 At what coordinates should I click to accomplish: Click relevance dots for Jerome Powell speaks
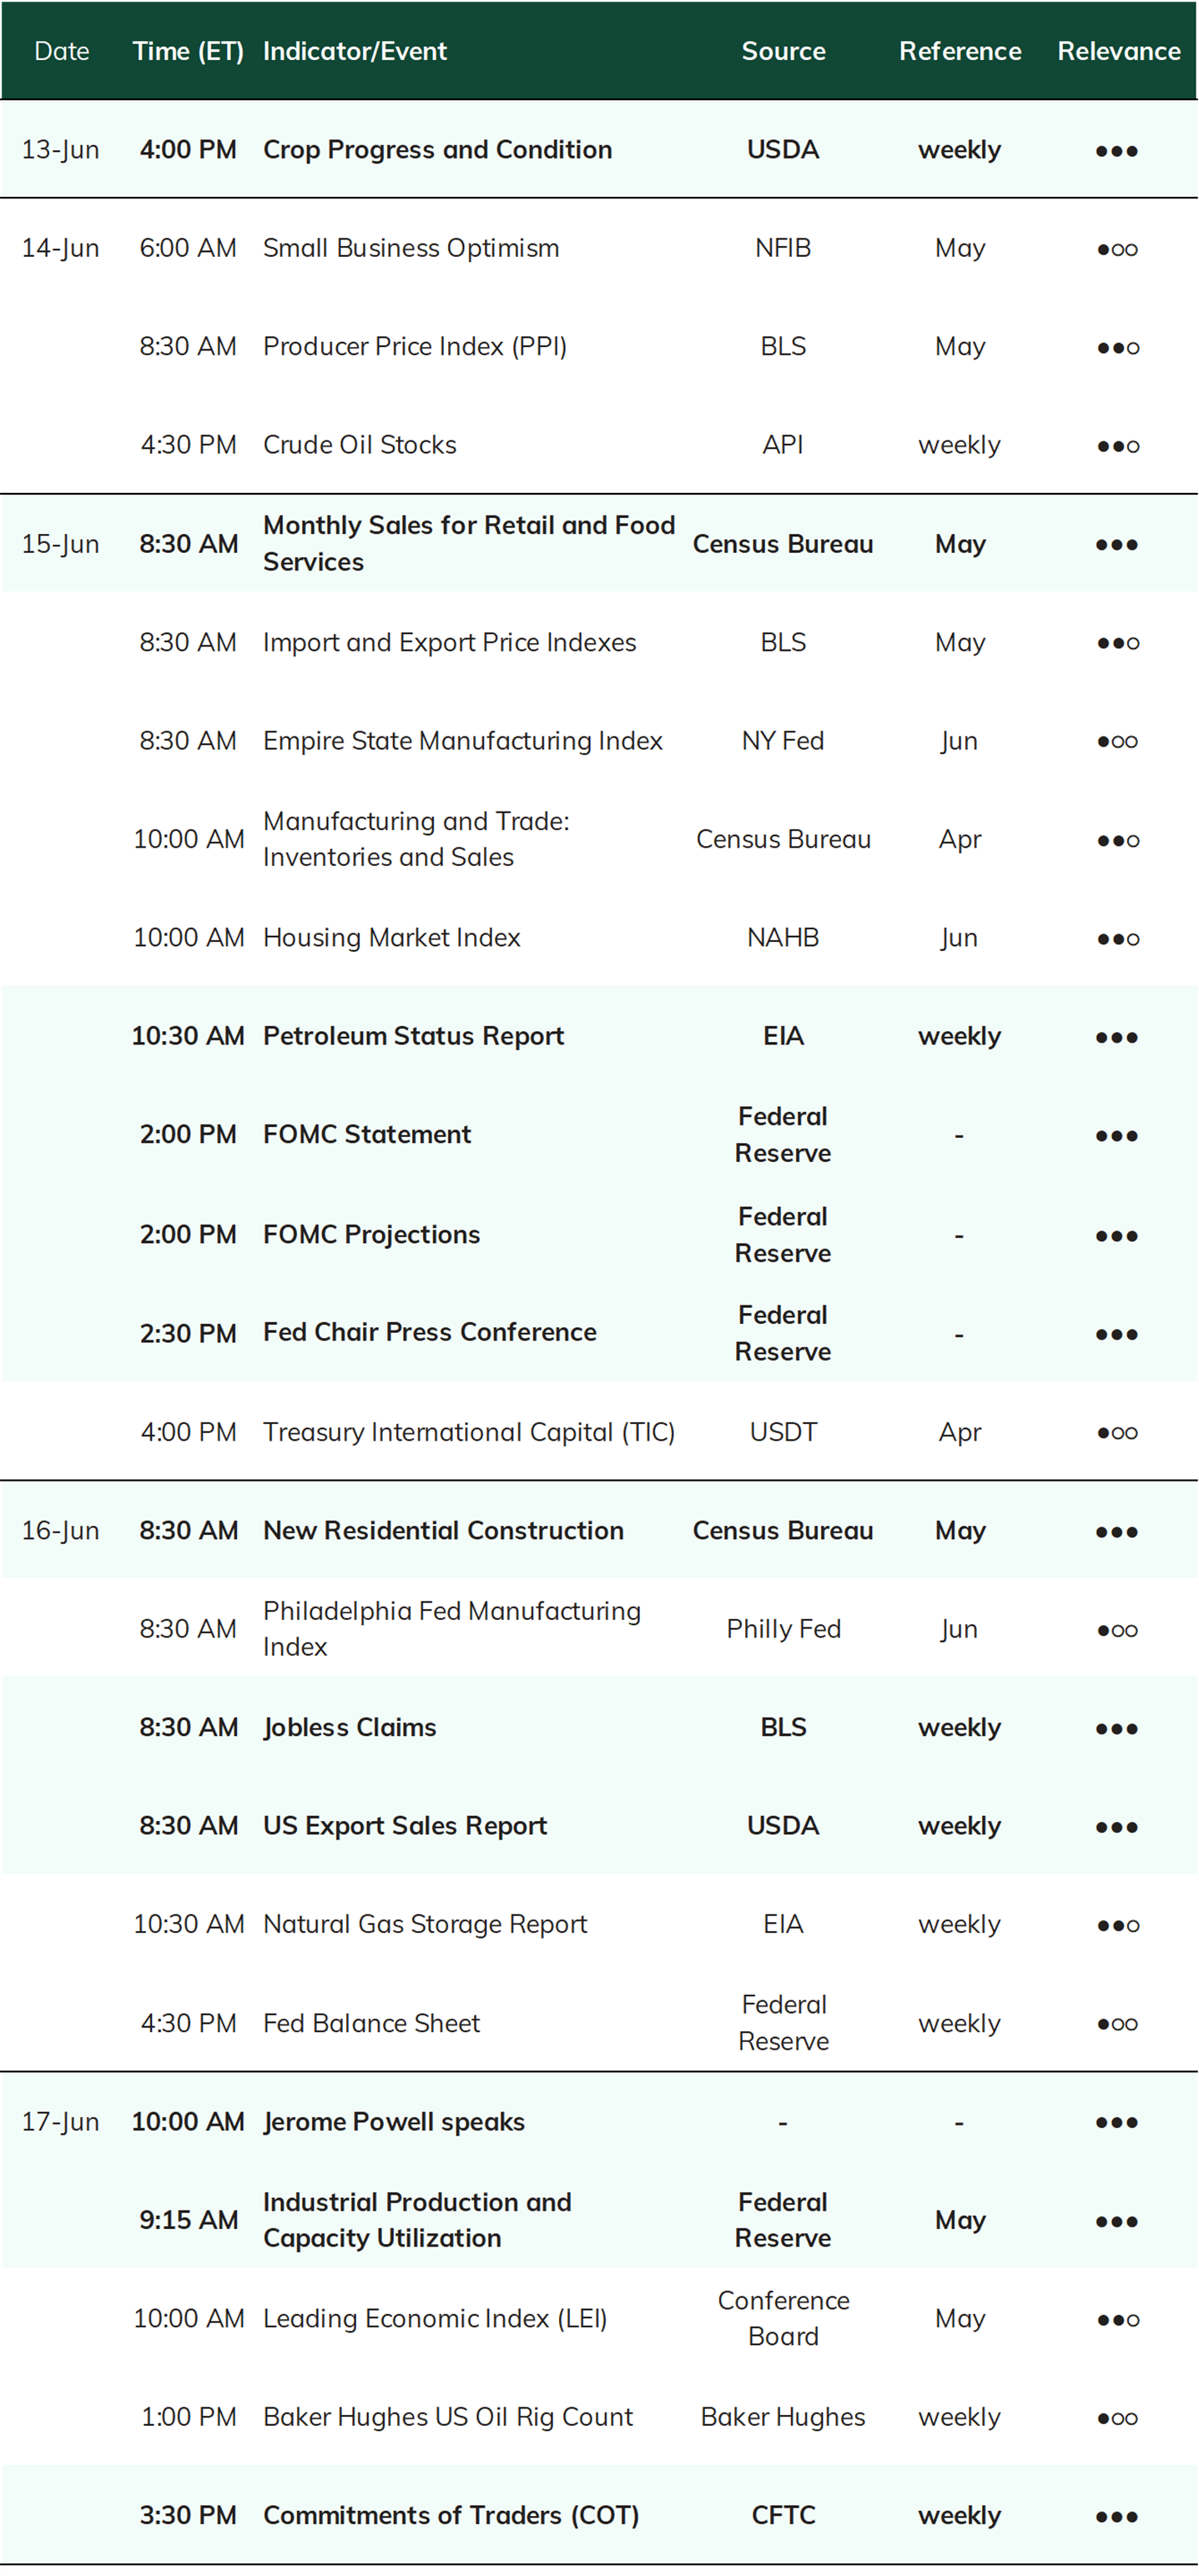(1117, 2122)
